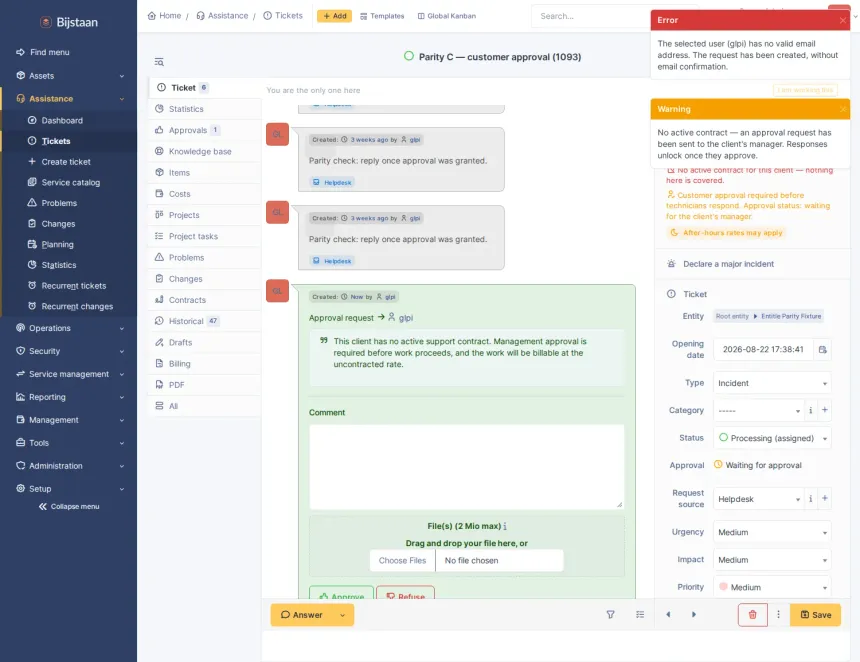This screenshot has width=860, height=662.
Task: Click the first GL user avatar
Action: click(x=278, y=134)
